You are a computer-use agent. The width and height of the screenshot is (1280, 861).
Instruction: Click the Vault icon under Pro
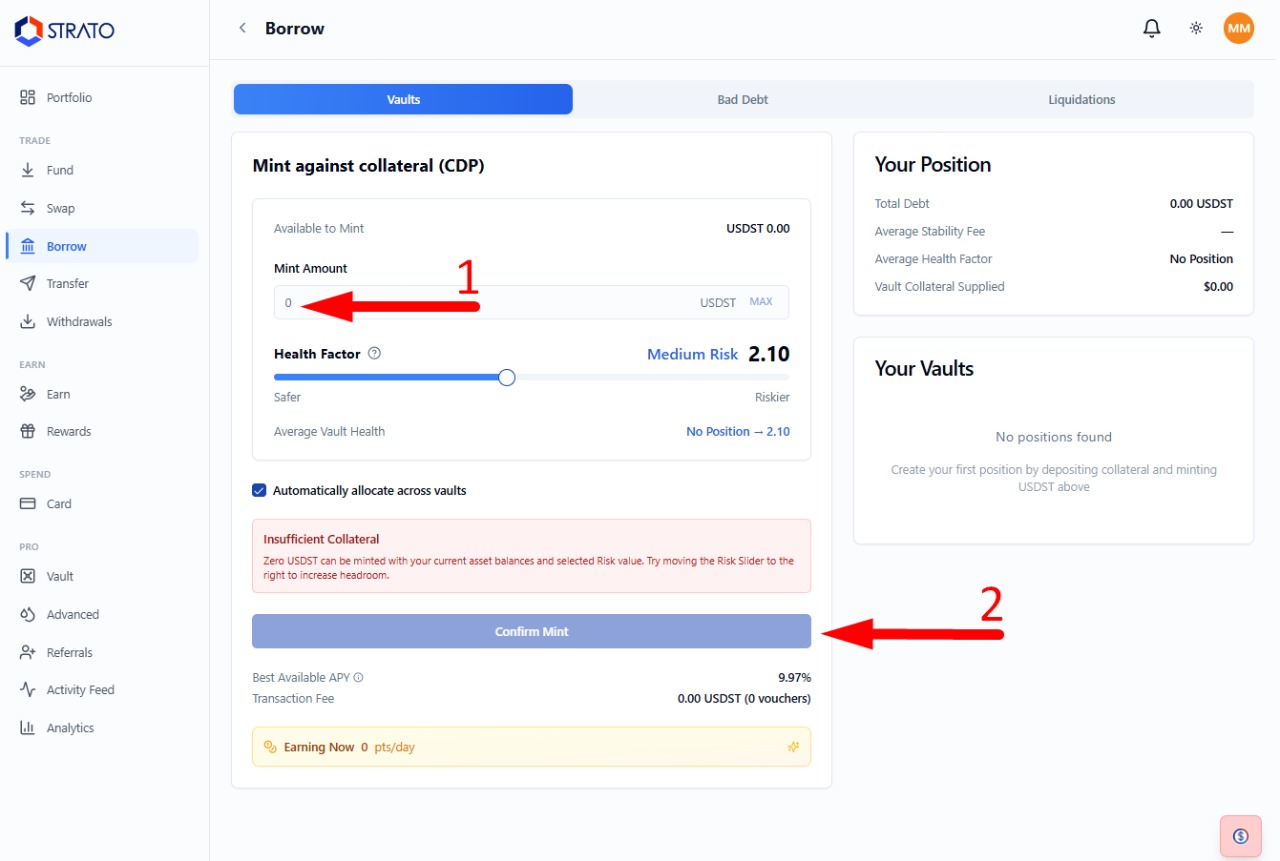pos(28,576)
